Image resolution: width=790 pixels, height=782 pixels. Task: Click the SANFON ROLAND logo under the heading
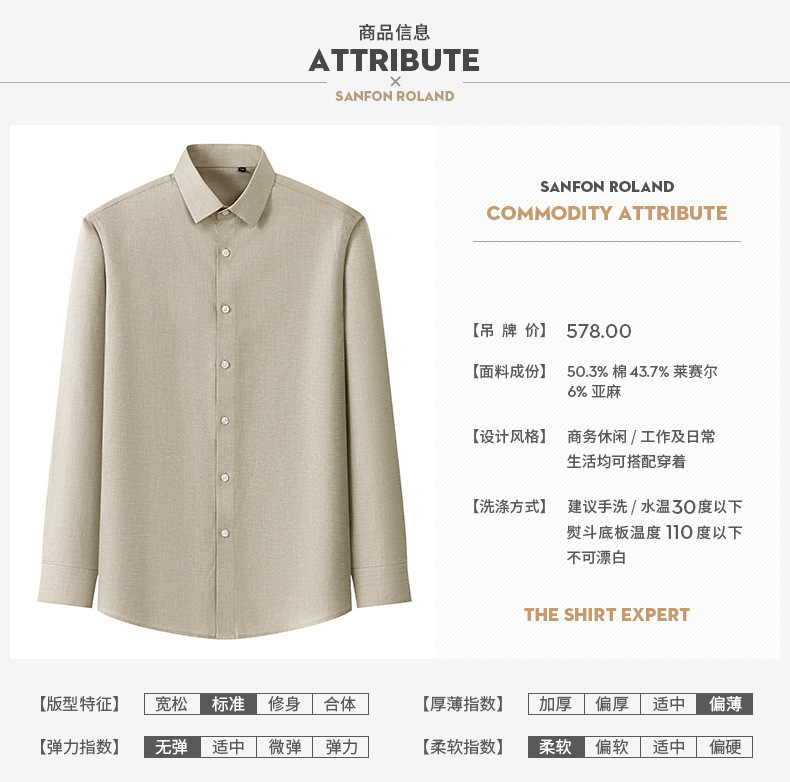394,96
